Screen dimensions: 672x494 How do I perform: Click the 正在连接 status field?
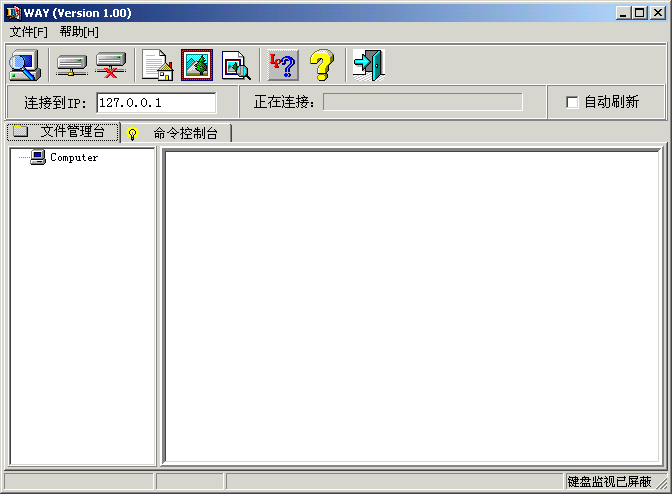[x=422, y=102]
